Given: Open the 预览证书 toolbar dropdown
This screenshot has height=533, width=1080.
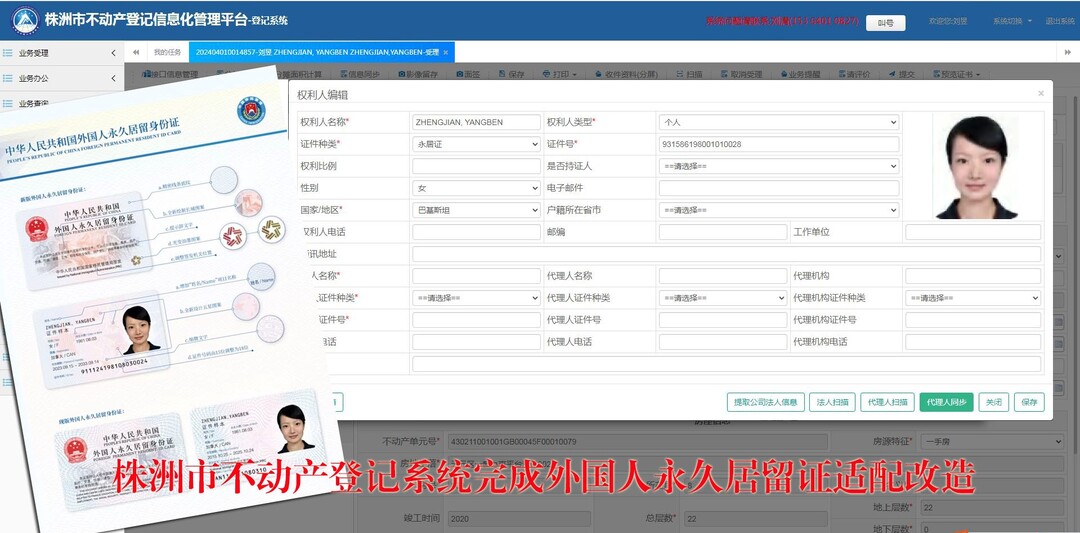Looking at the screenshot, I should tap(956, 74).
